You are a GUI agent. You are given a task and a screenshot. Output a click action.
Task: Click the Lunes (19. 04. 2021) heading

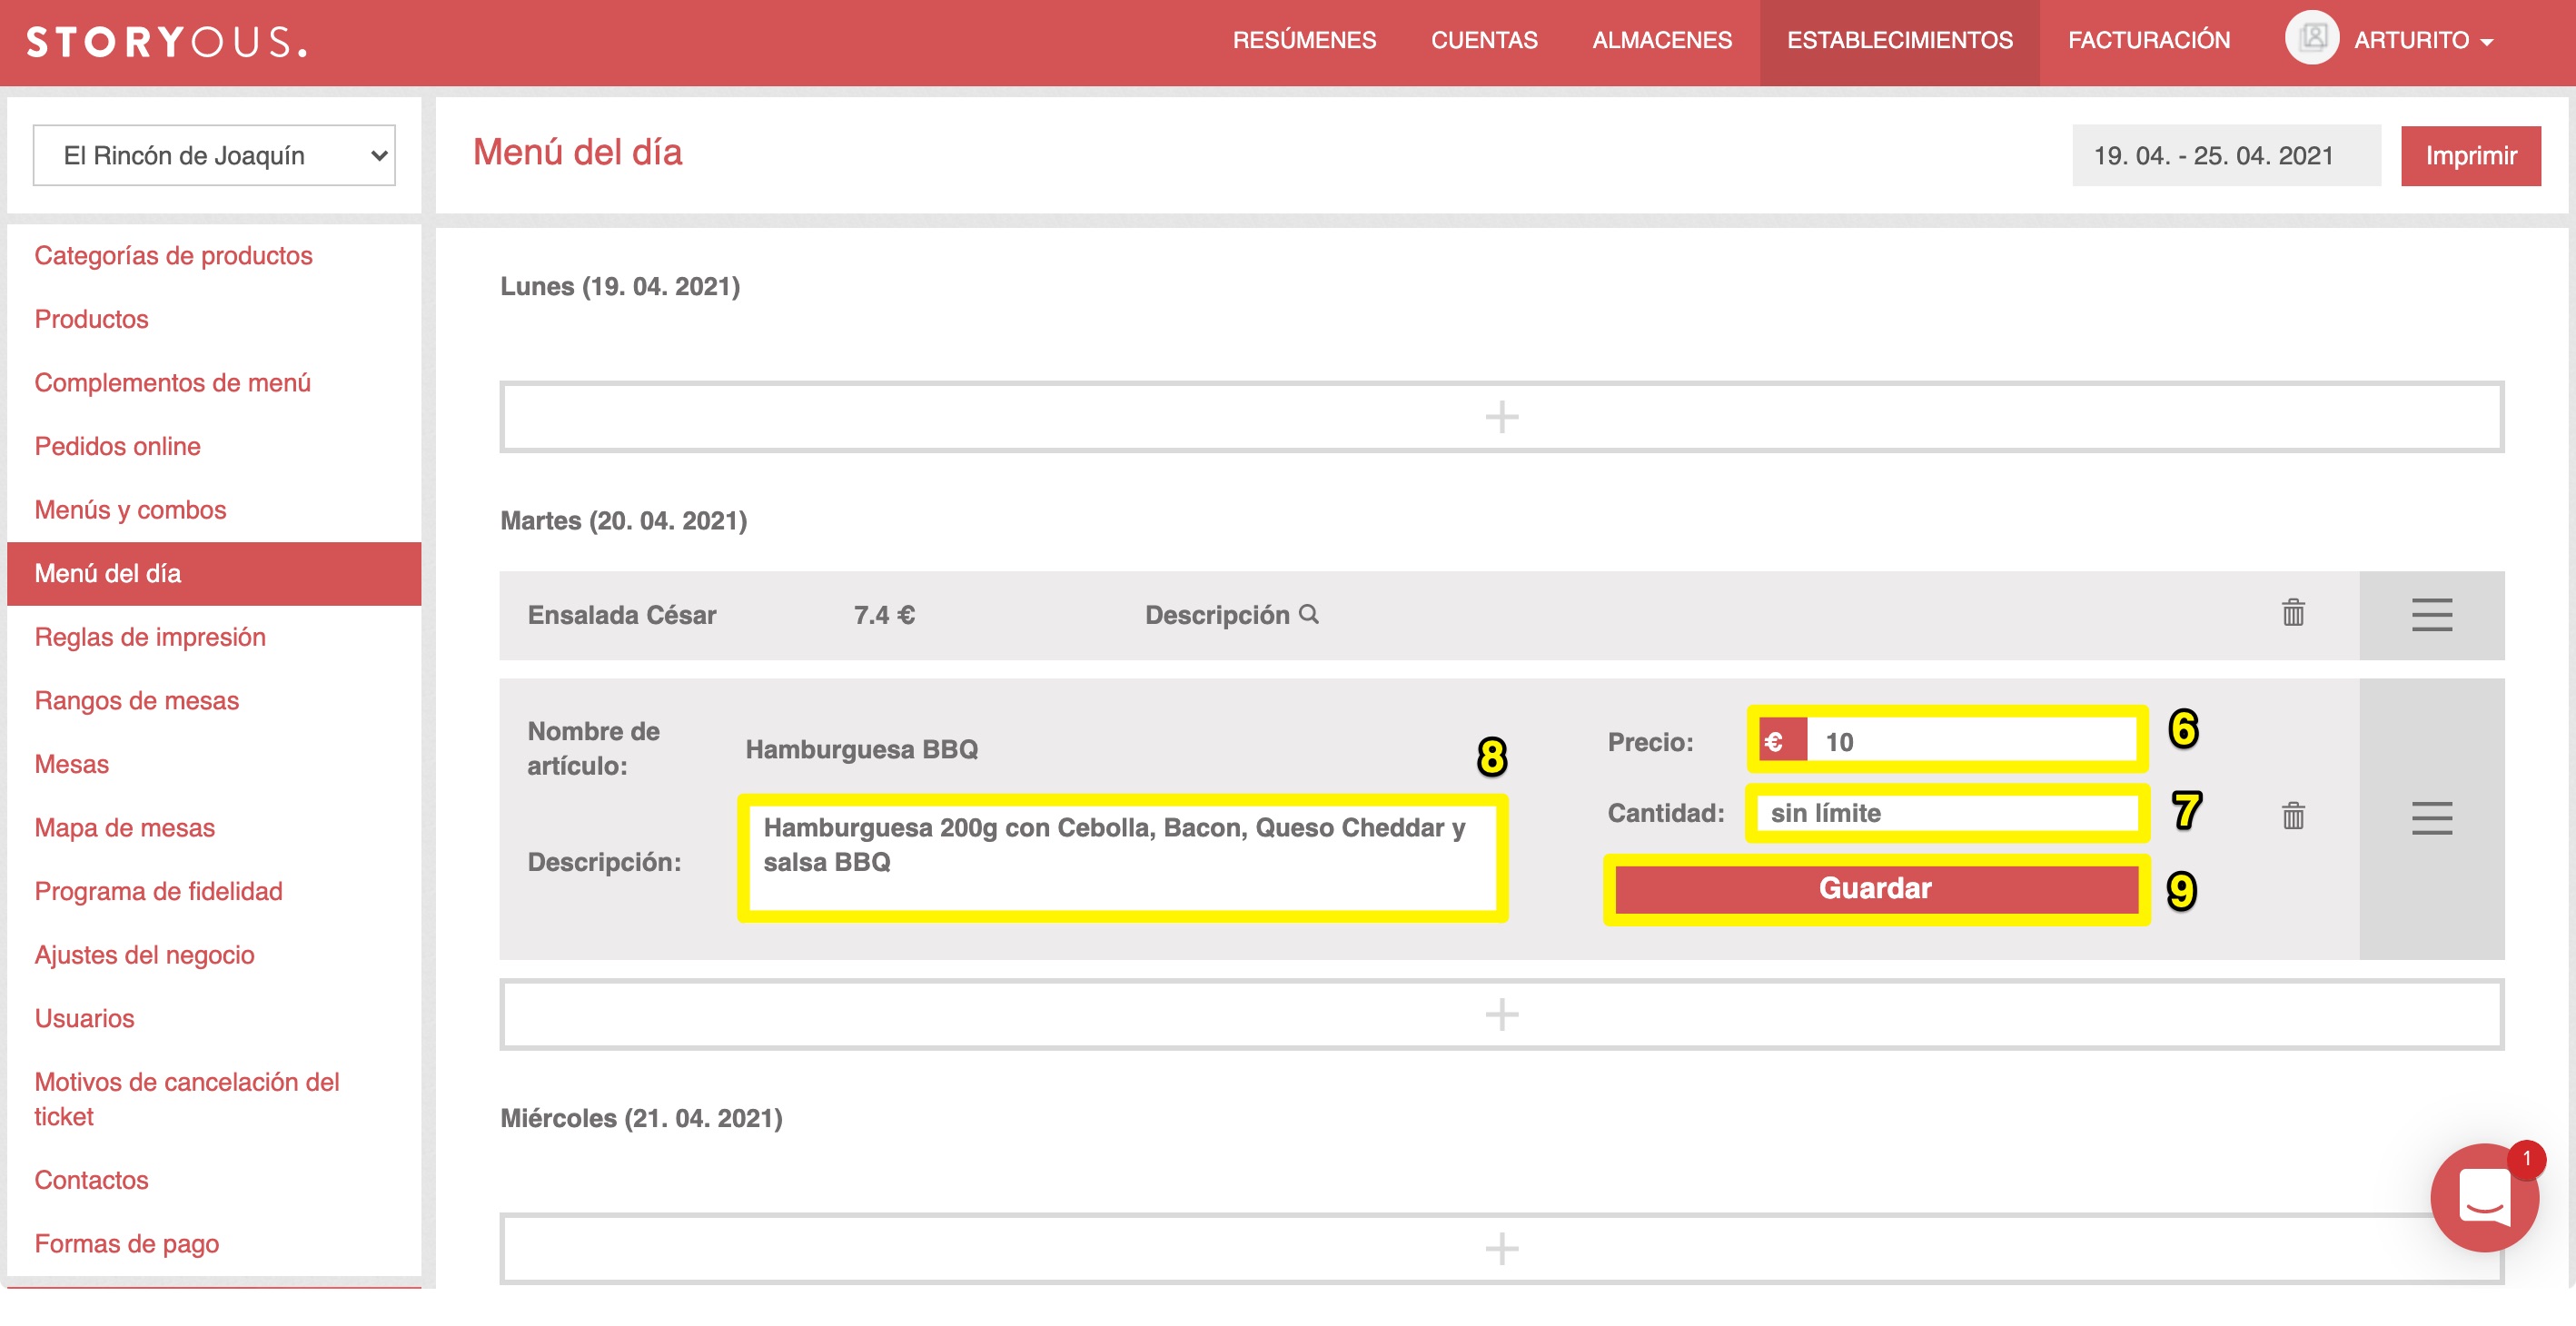coord(619,286)
